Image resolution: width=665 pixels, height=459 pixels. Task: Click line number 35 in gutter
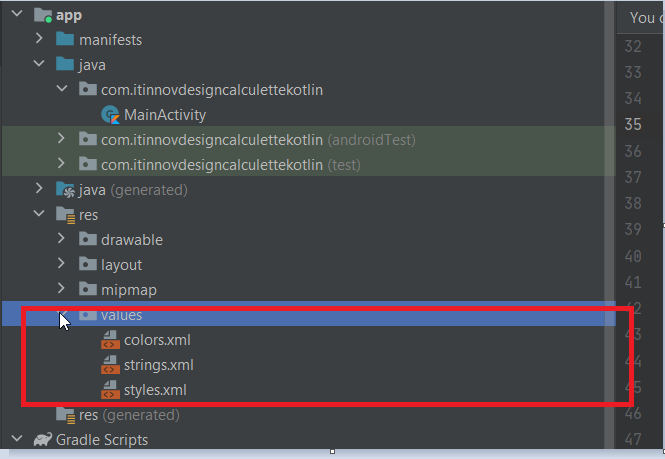pos(633,124)
